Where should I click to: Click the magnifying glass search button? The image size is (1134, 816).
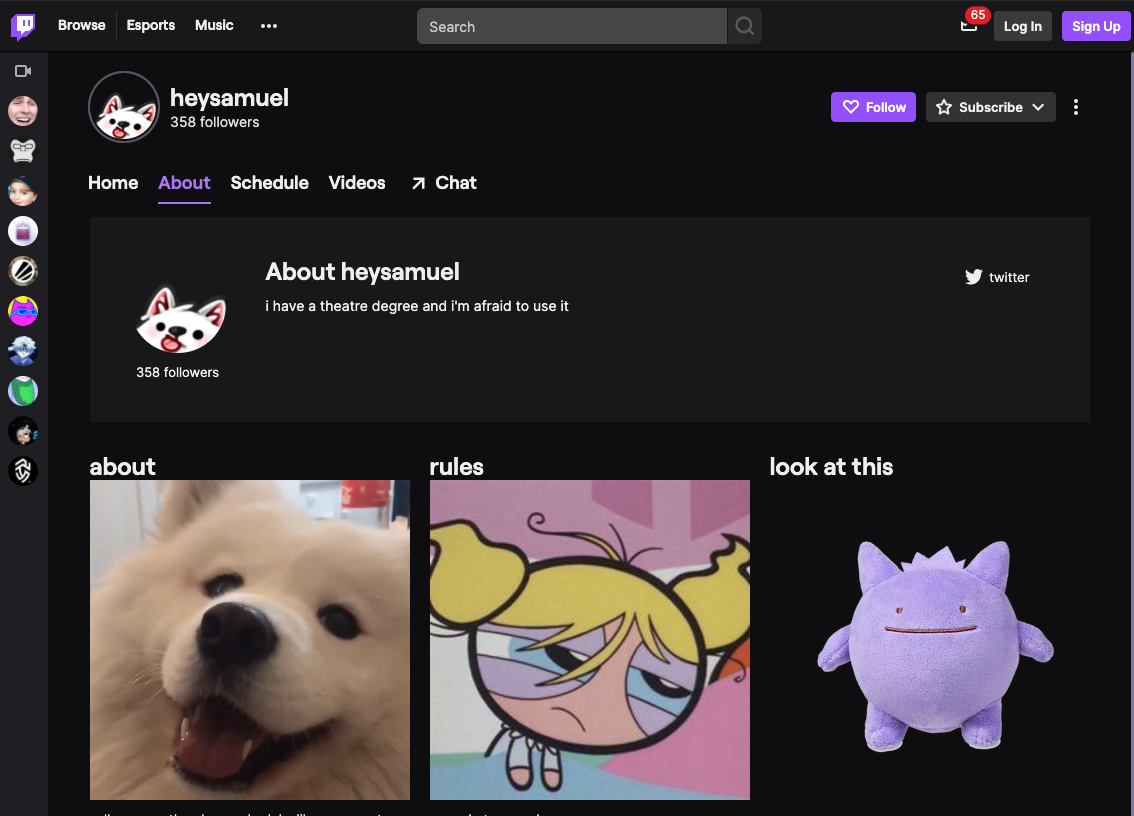(x=744, y=27)
